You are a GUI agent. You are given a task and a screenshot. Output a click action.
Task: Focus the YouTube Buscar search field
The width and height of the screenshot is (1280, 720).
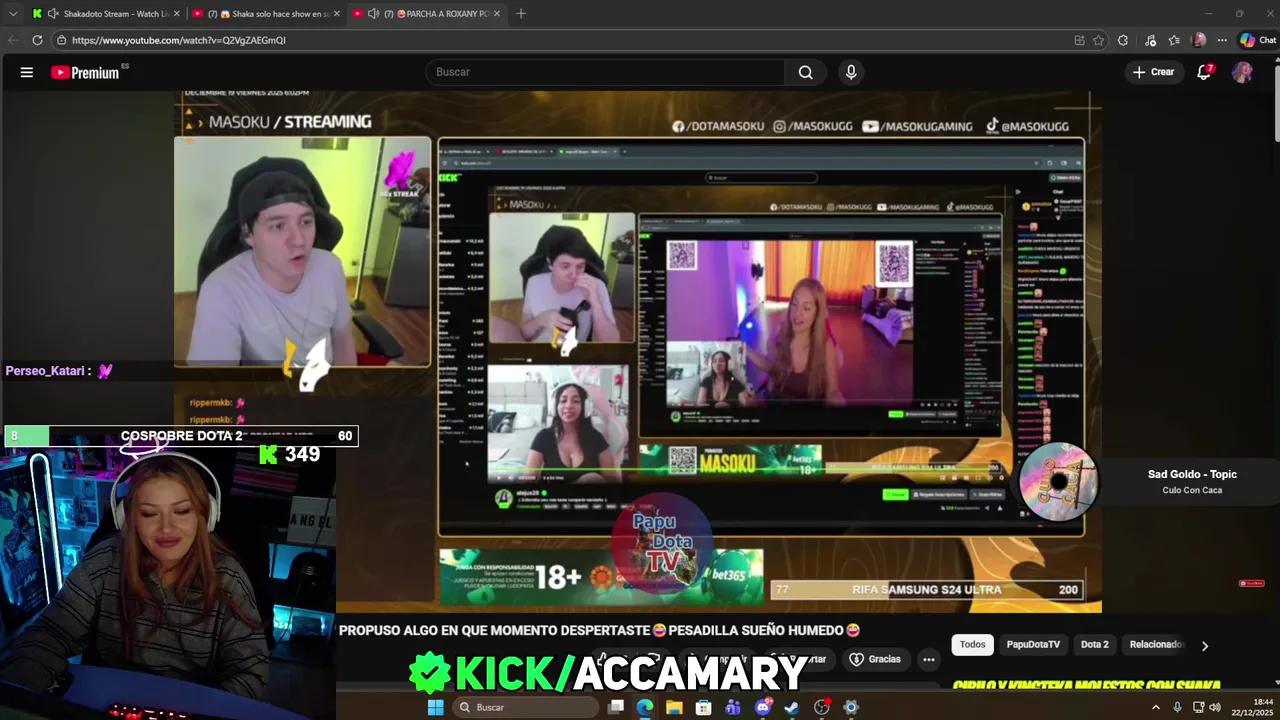point(605,72)
